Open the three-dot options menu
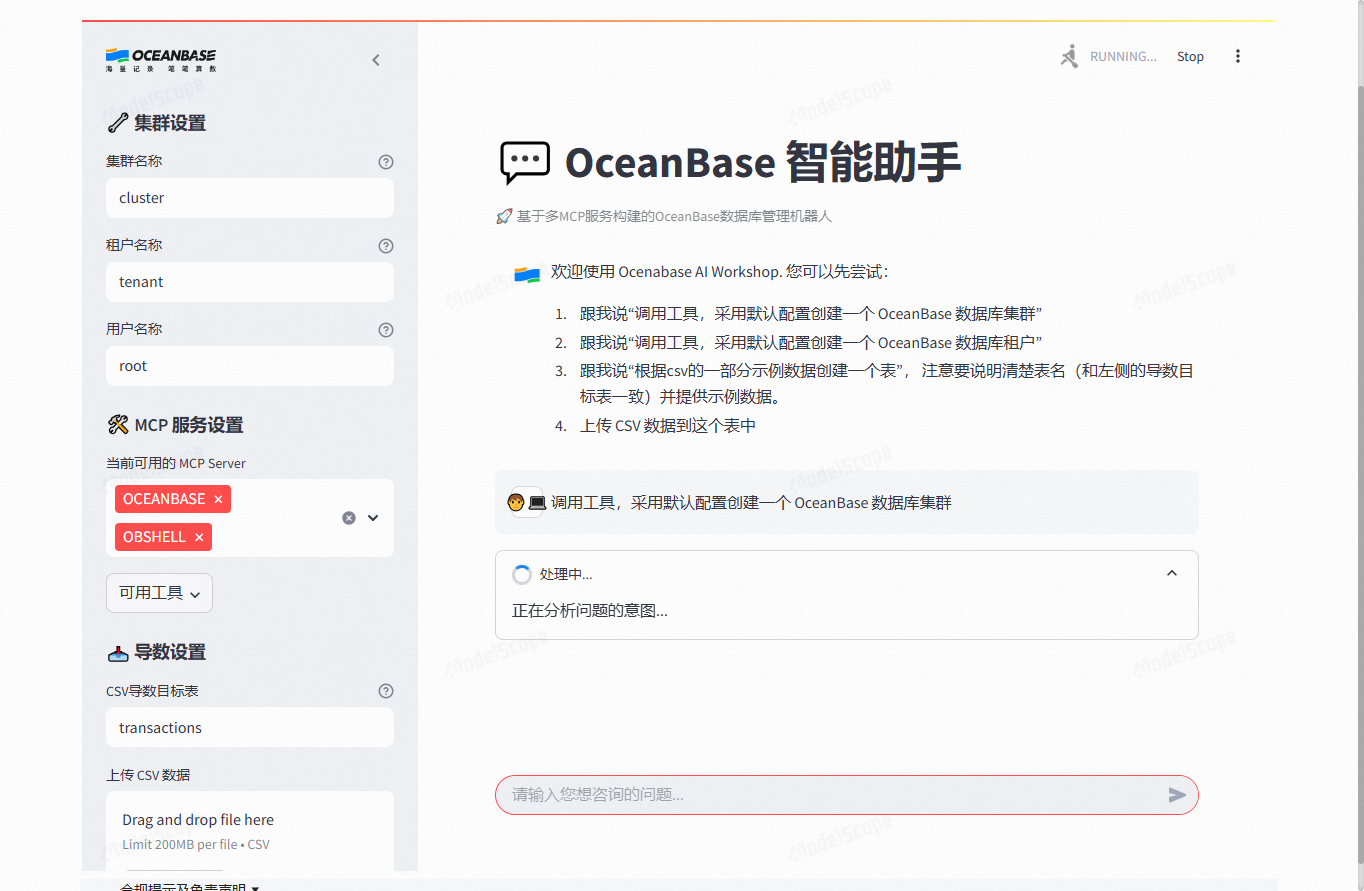This screenshot has height=891, width=1364. tap(1238, 56)
